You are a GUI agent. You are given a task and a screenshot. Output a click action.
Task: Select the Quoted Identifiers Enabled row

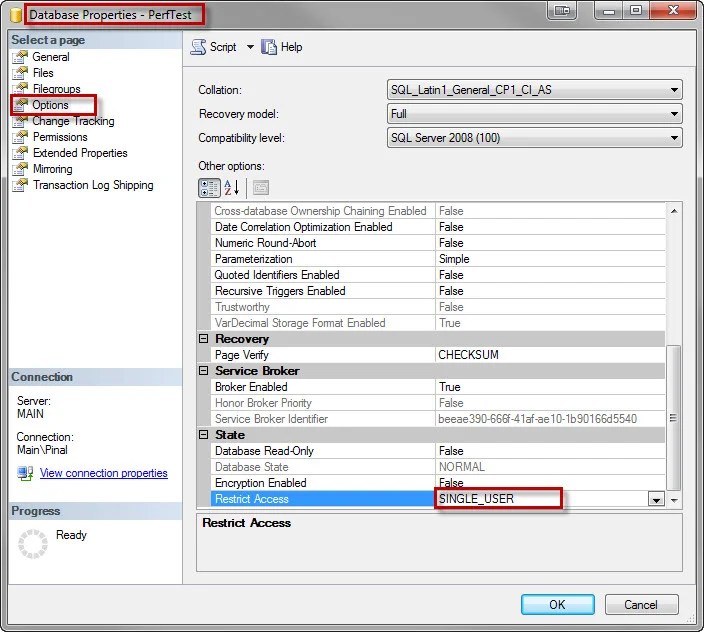(x=438, y=275)
